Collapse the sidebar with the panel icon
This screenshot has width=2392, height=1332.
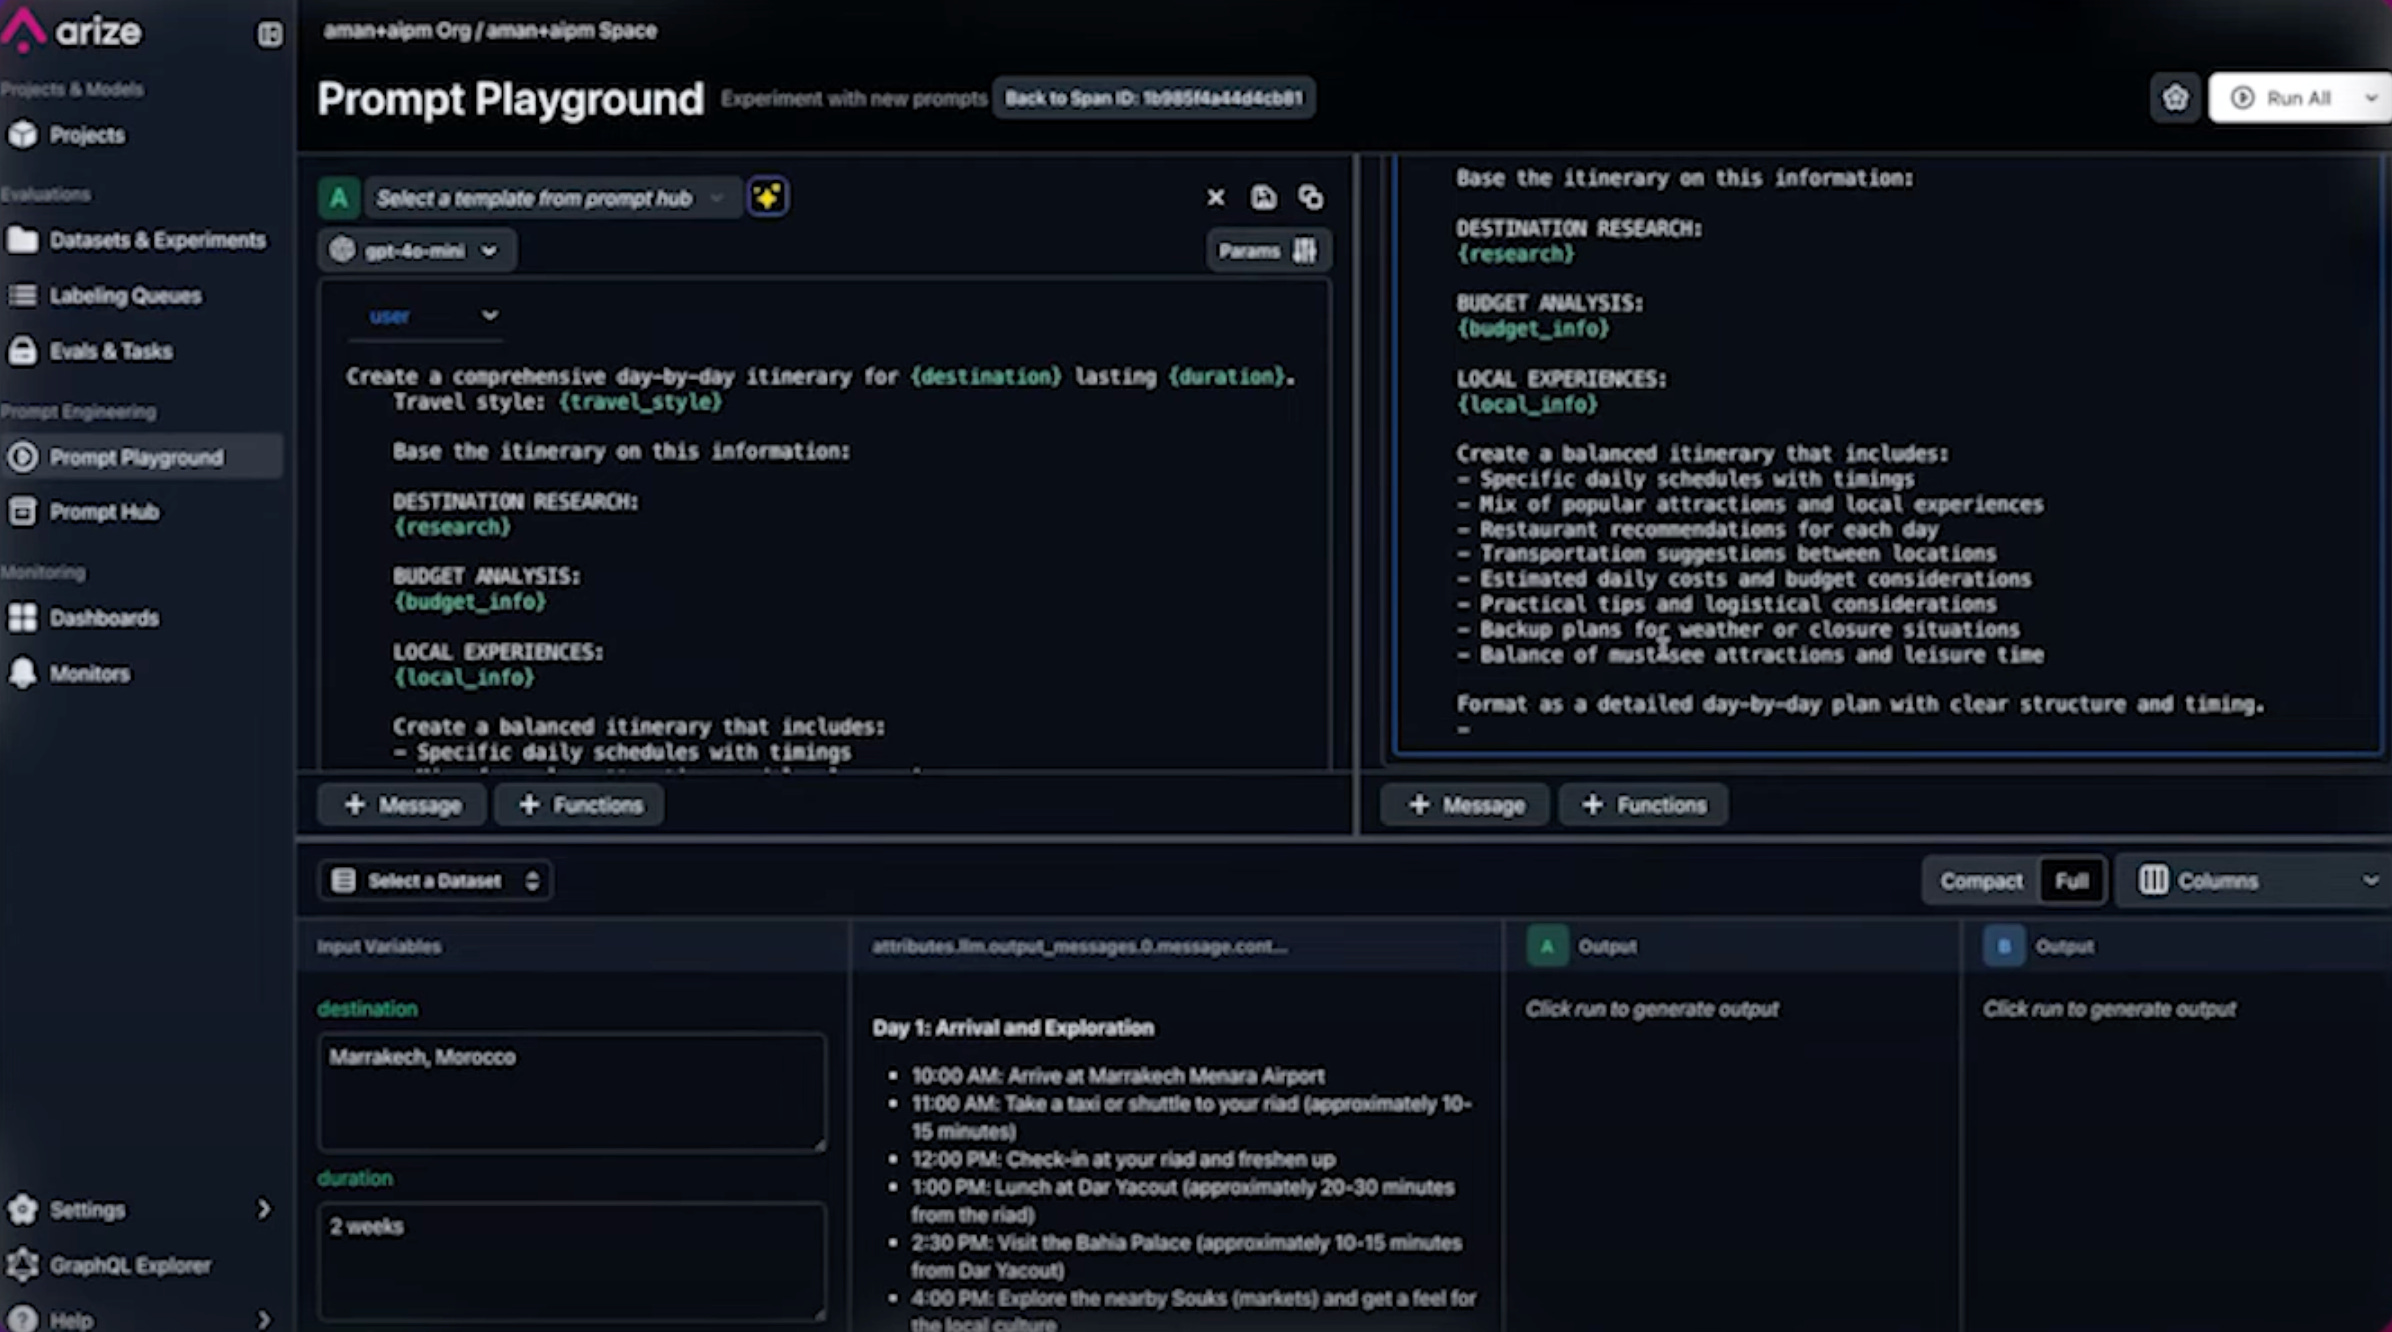coord(269,35)
